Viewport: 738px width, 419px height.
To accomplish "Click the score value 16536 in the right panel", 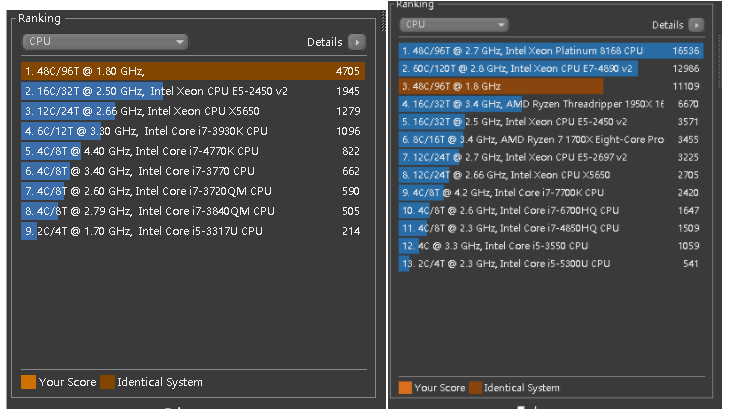I will (685, 51).
